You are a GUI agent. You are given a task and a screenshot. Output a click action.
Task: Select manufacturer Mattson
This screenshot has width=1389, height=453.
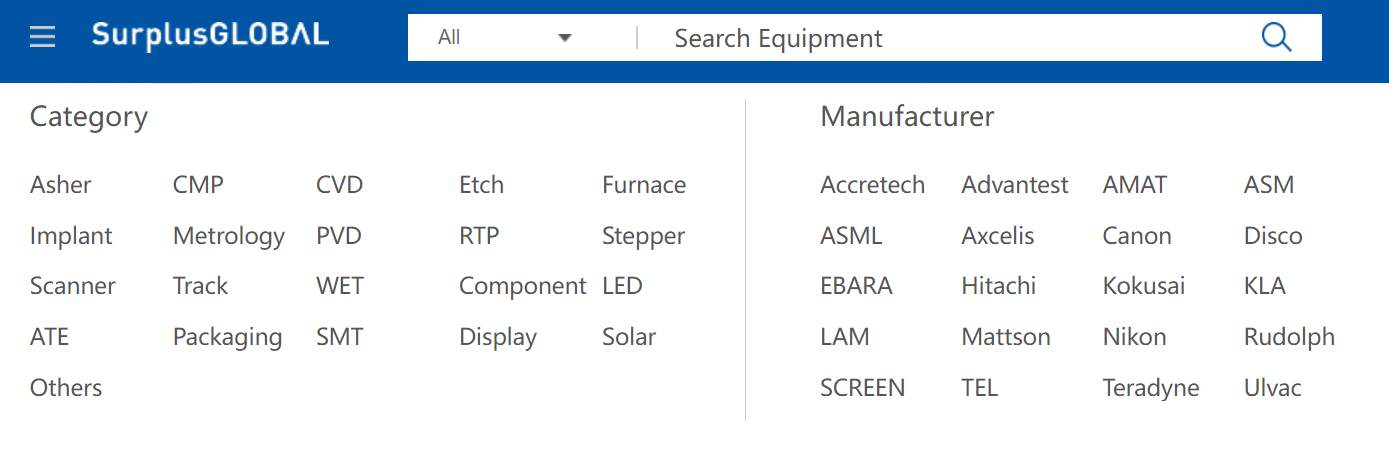[1006, 337]
